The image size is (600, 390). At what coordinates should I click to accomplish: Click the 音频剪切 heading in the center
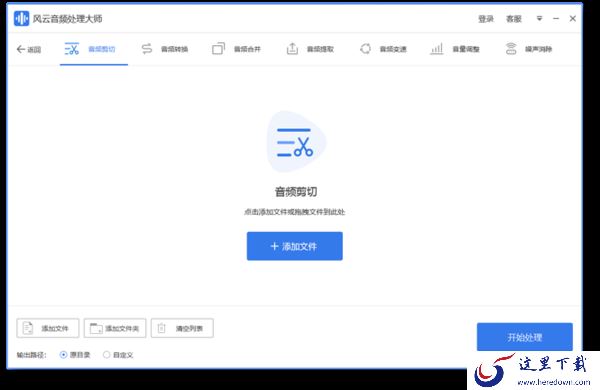pos(296,192)
